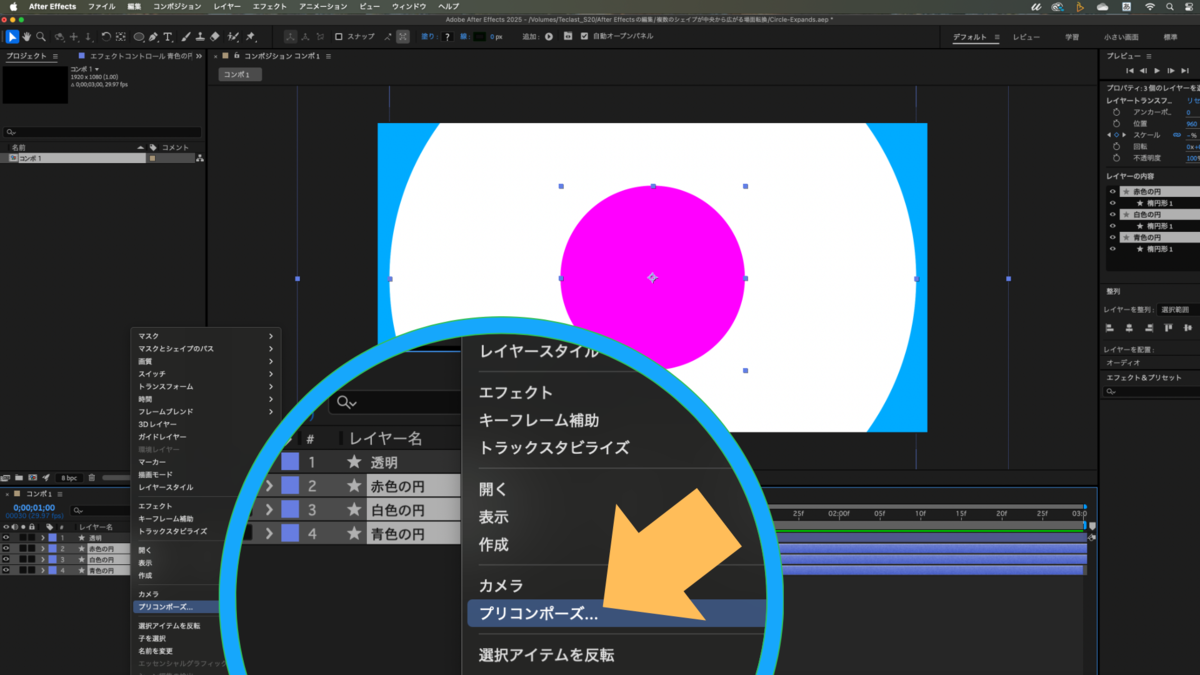1200x675 pixels.
Task: Select the Selection arrow tool
Action: tap(12, 37)
